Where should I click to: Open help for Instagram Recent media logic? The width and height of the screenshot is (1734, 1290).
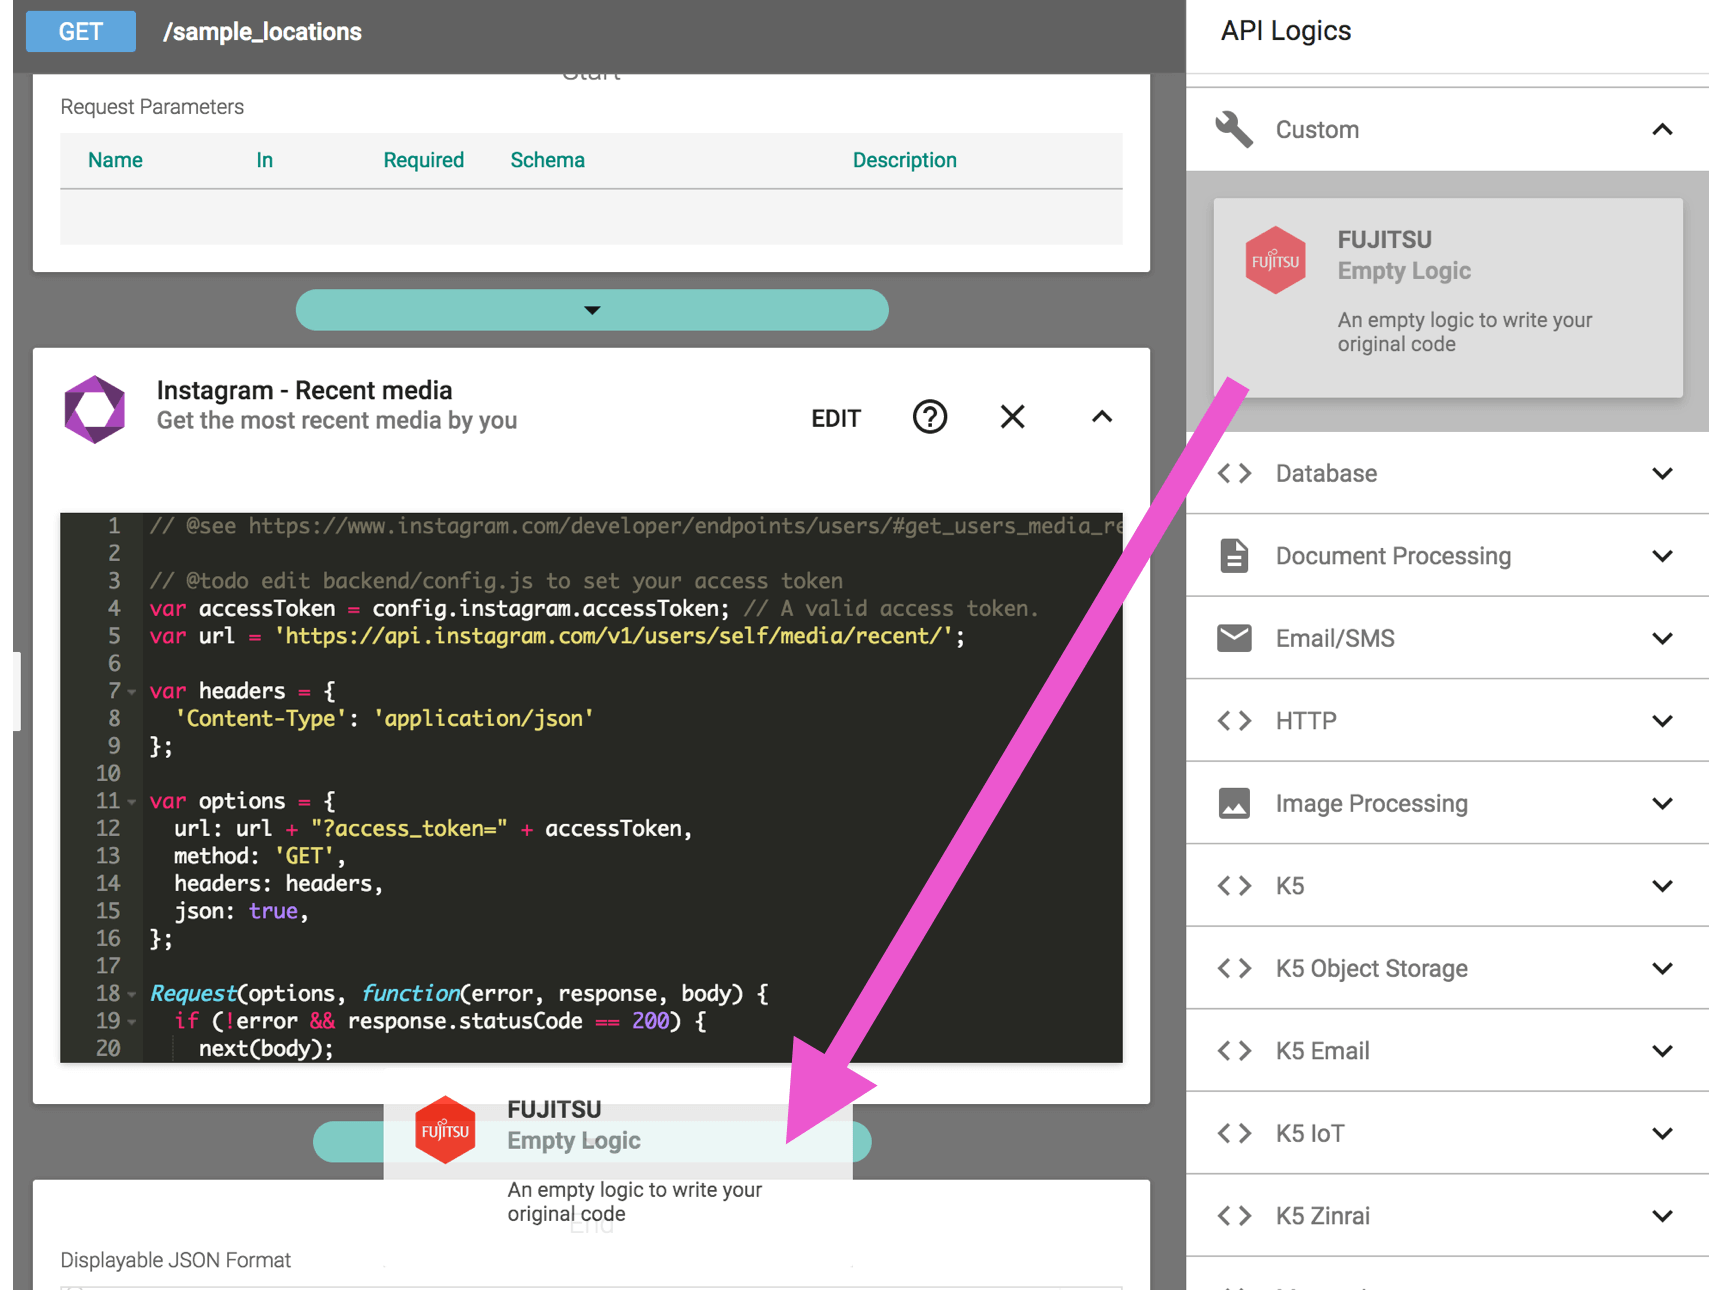pyautogui.click(x=930, y=417)
